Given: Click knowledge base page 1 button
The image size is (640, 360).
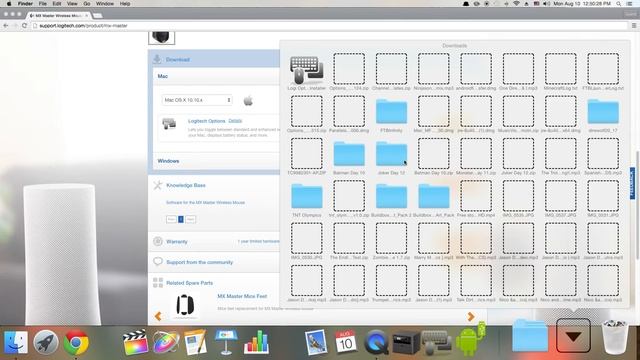Looking at the screenshot, I should [x=181, y=219].
